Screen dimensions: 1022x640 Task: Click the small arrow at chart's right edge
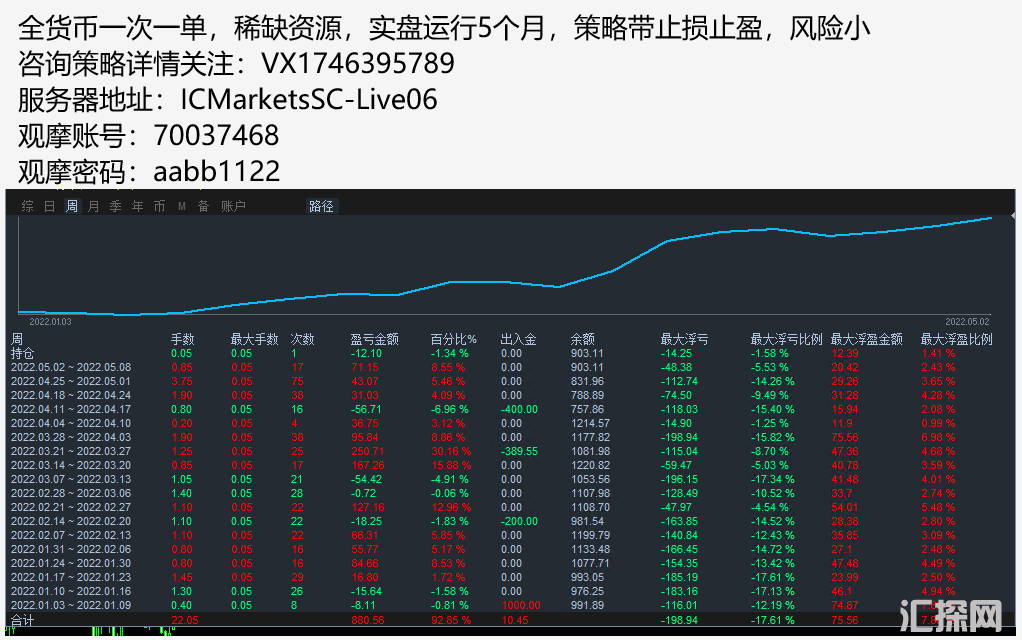click(1012, 217)
